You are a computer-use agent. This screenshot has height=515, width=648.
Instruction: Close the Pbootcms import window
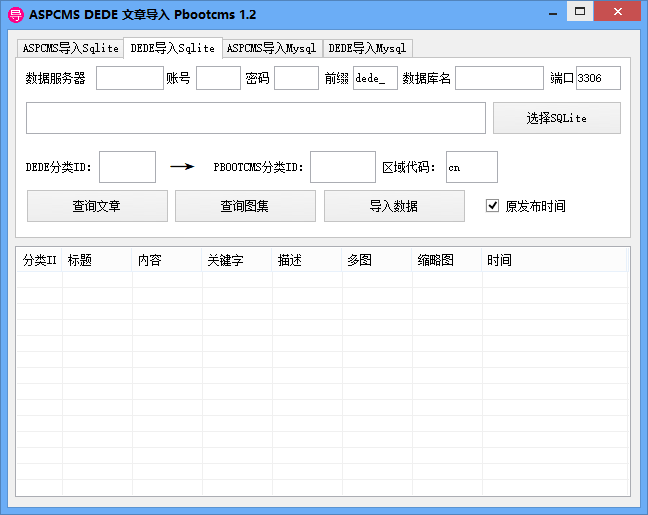tap(617, 12)
